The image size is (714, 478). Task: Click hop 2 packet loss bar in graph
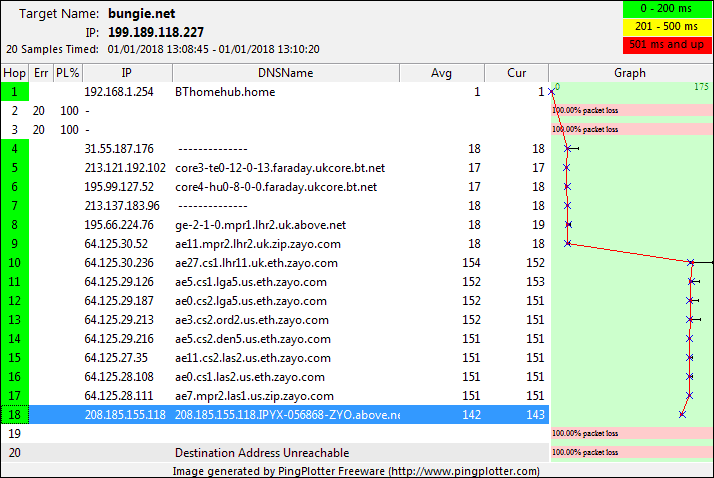[631, 110]
